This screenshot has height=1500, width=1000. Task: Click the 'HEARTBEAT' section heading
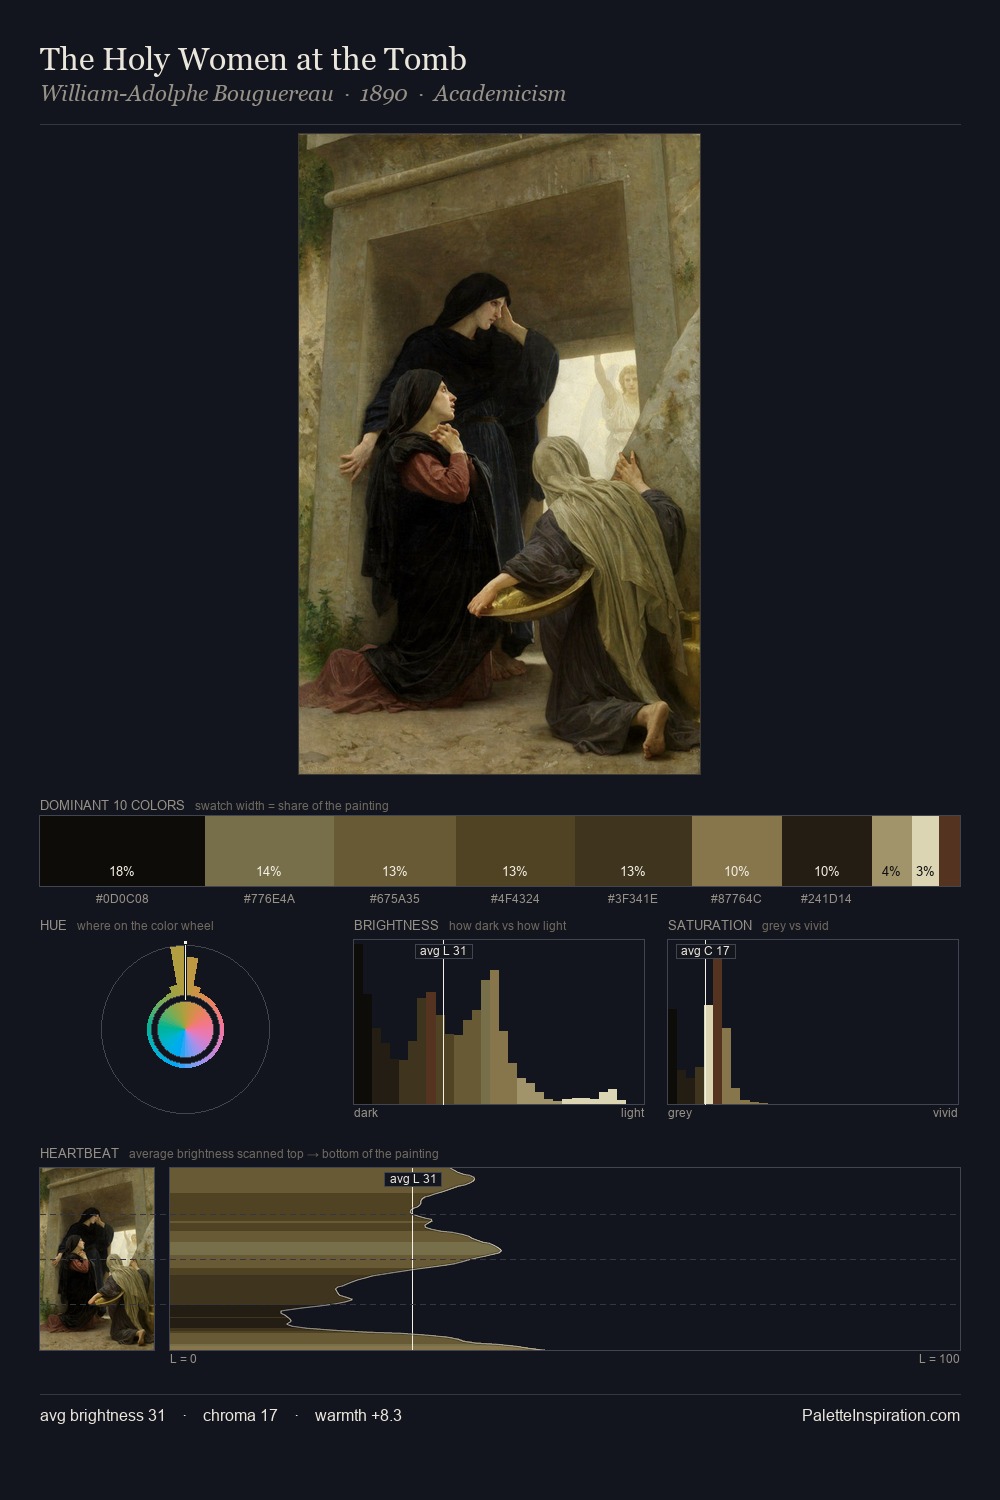[x=79, y=1153]
